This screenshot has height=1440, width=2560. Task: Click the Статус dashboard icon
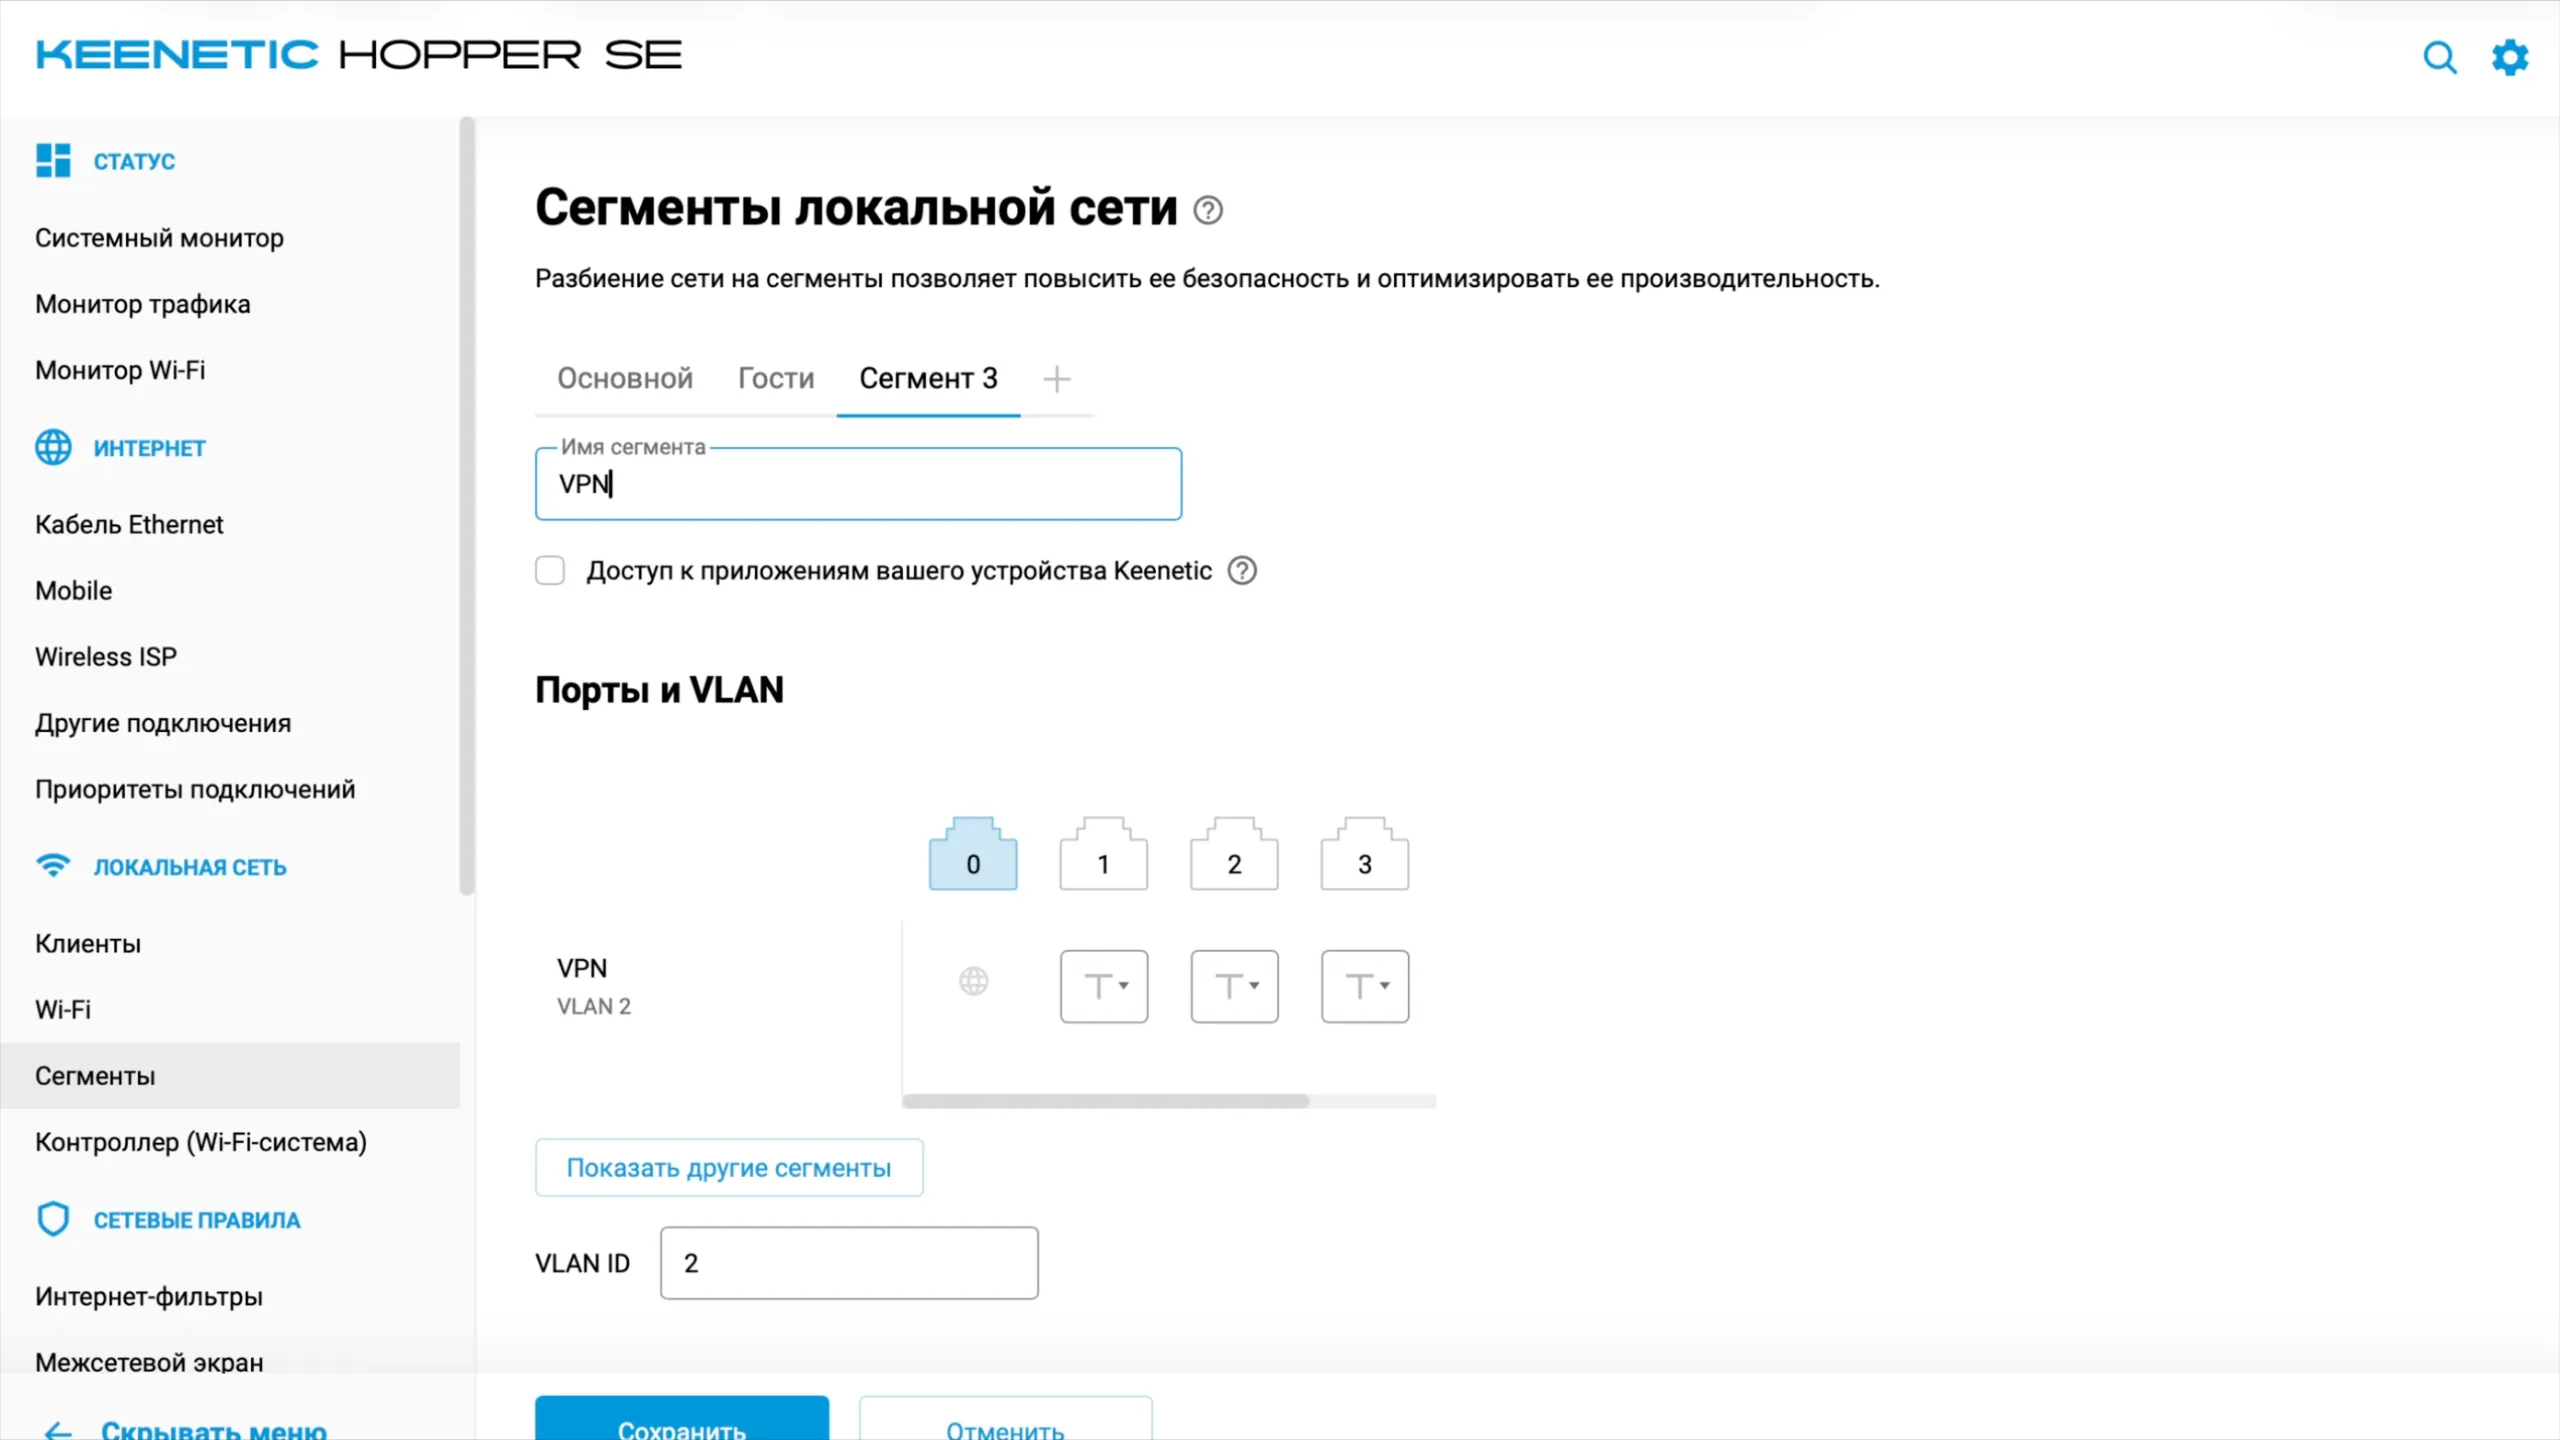[x=53, y=160]
